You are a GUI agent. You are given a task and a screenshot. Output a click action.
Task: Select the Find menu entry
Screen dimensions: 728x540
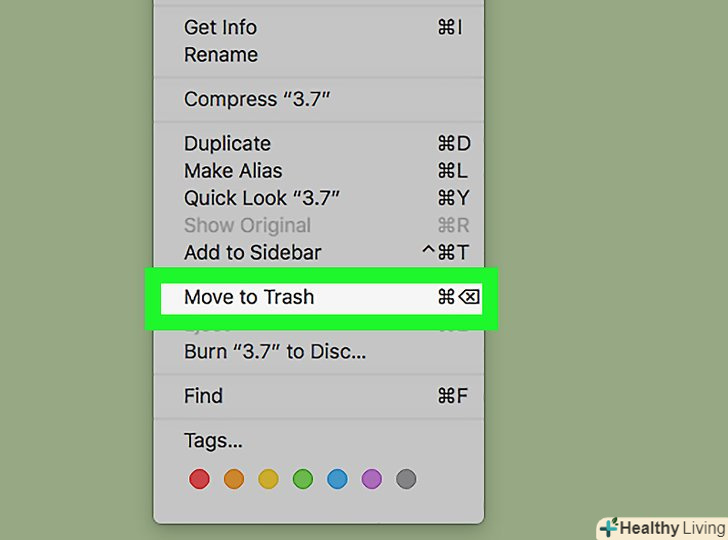point(203,396)
